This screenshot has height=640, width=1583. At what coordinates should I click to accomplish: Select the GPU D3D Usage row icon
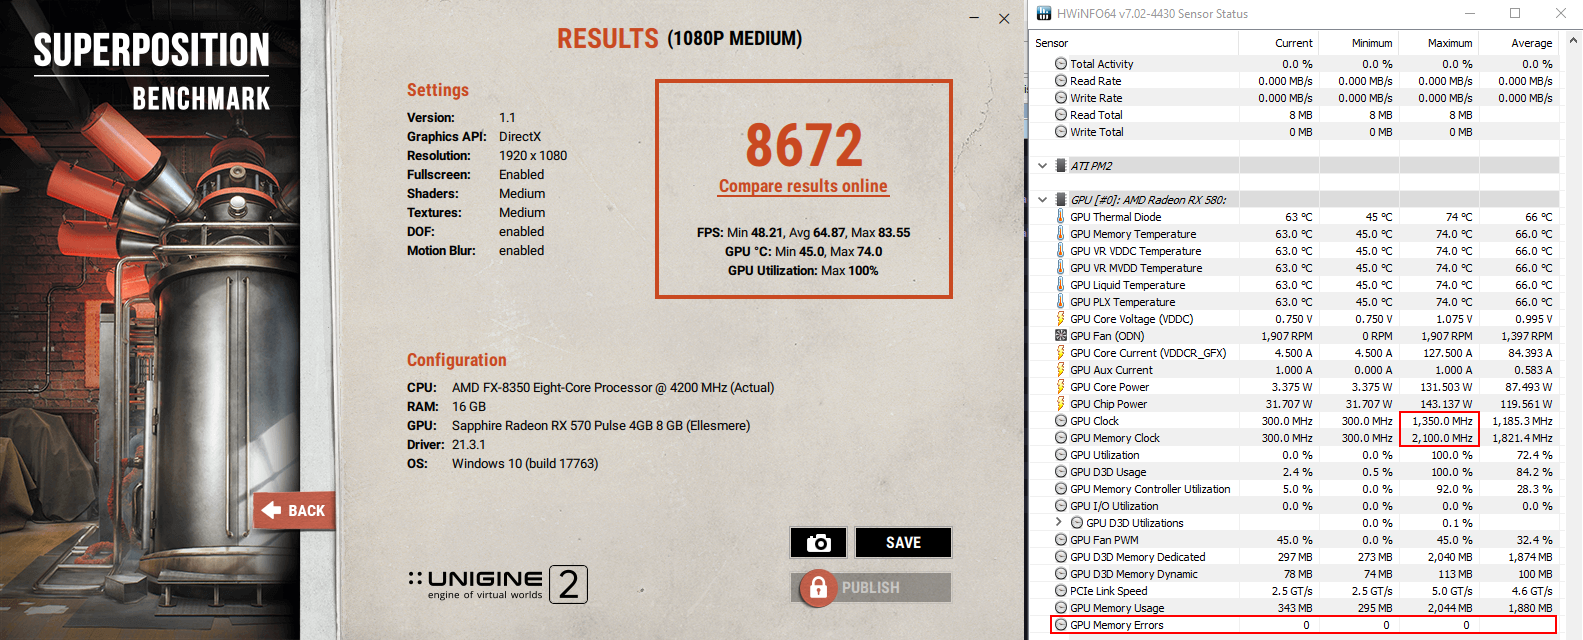[x=1061, y=472]
